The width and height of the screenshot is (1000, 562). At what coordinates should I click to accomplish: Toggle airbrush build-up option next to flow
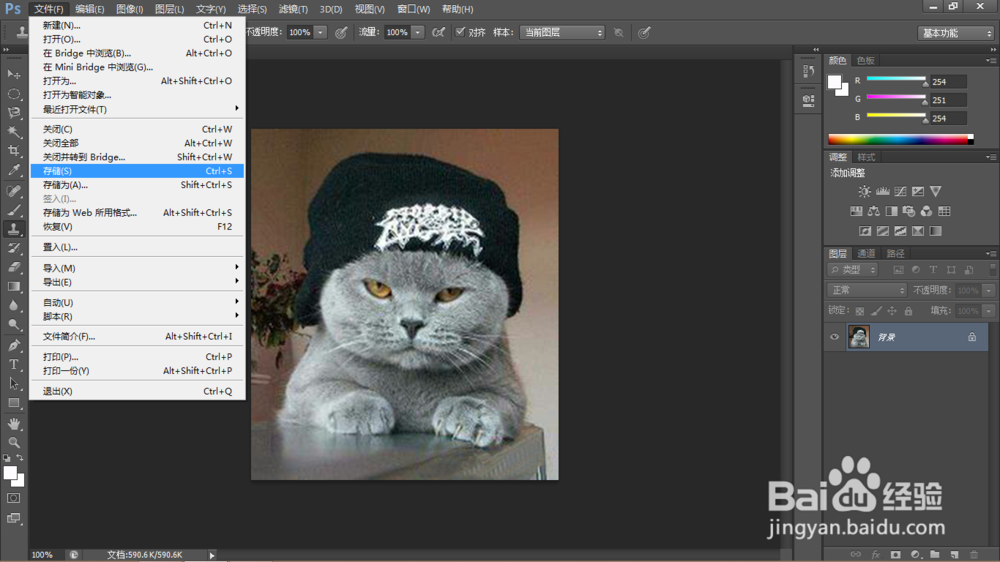438,32
